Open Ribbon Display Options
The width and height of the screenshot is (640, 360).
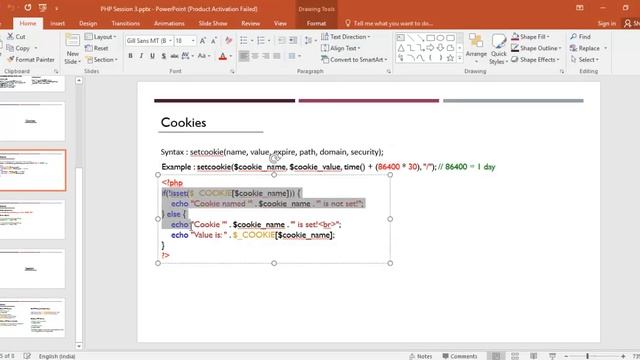[x=580, y=7]
